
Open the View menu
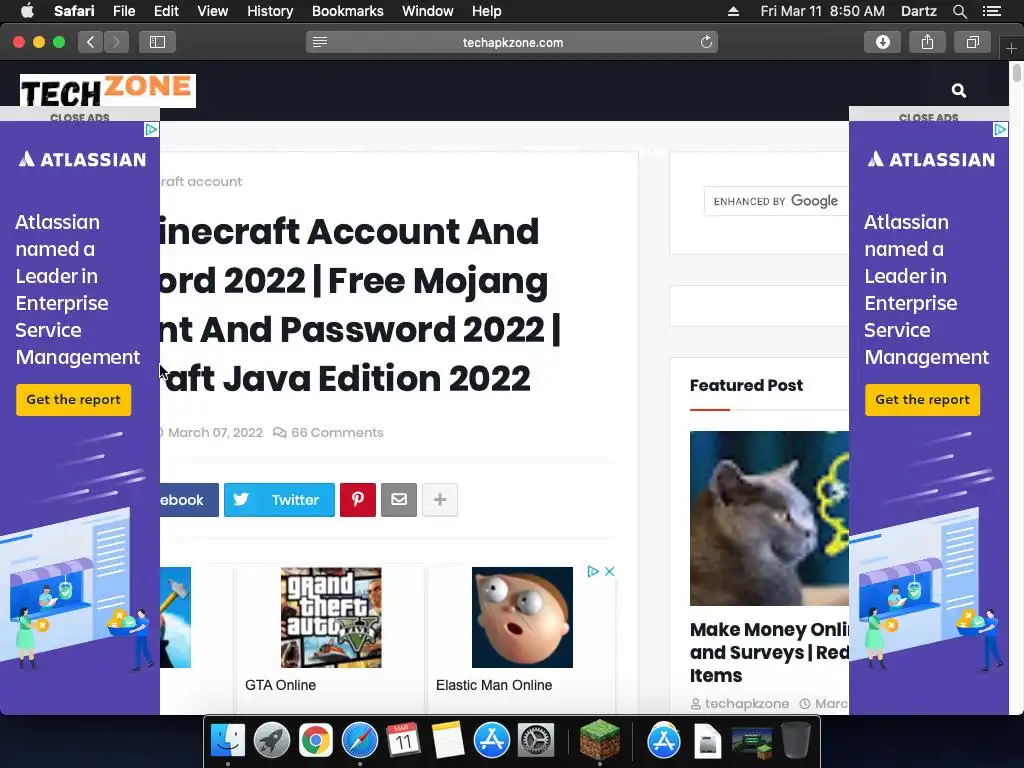(x=213, y=11)
